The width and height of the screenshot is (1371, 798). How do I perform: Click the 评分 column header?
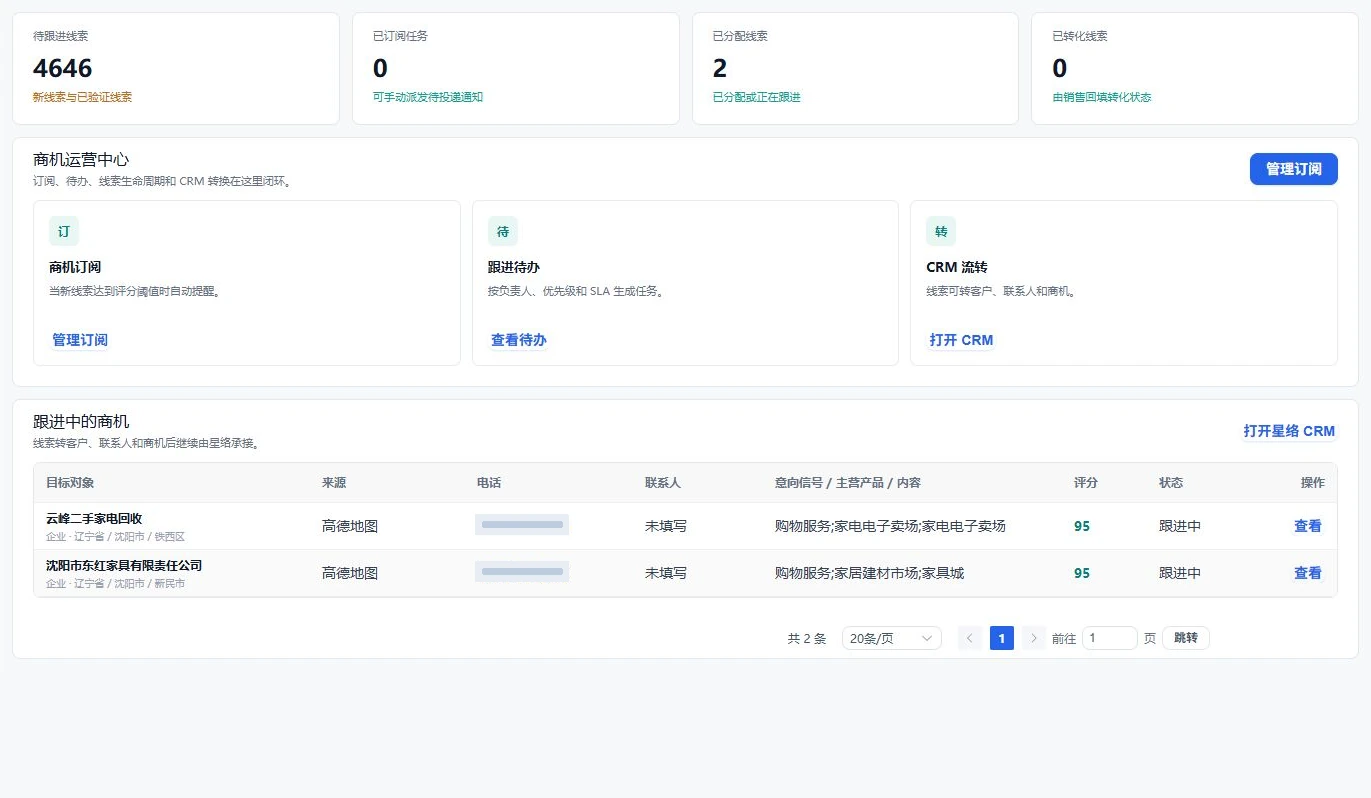pos(1086,483)
